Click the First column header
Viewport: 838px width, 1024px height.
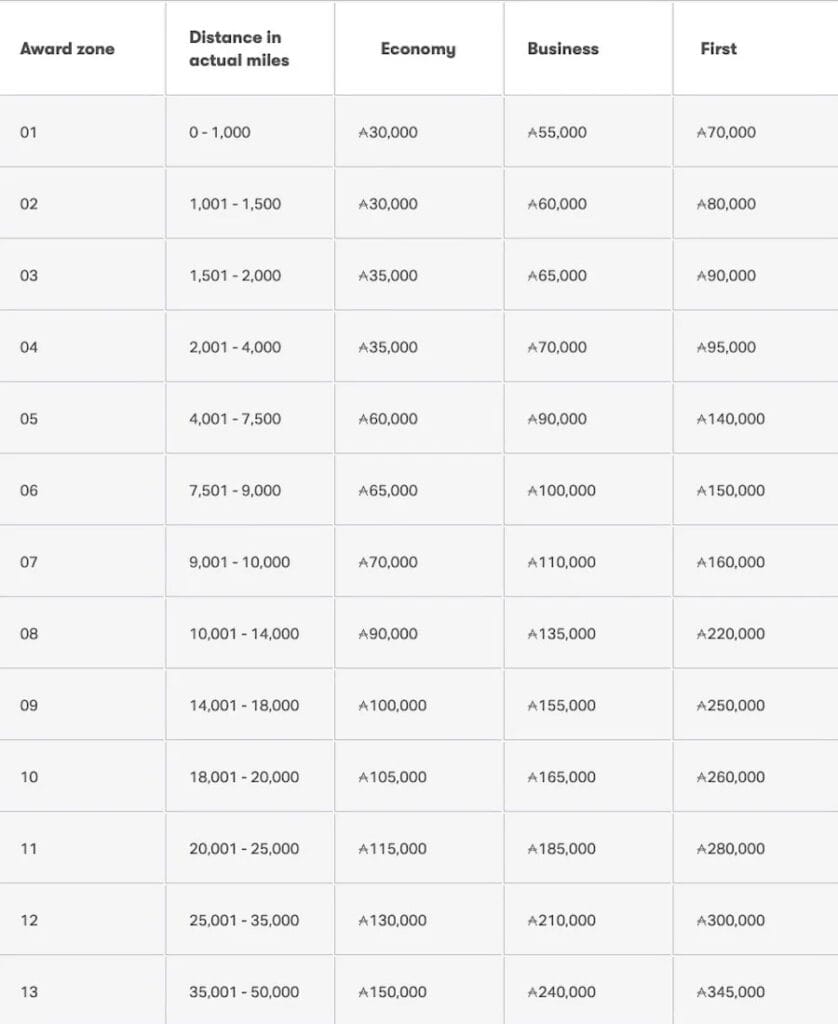click(719, 49)
